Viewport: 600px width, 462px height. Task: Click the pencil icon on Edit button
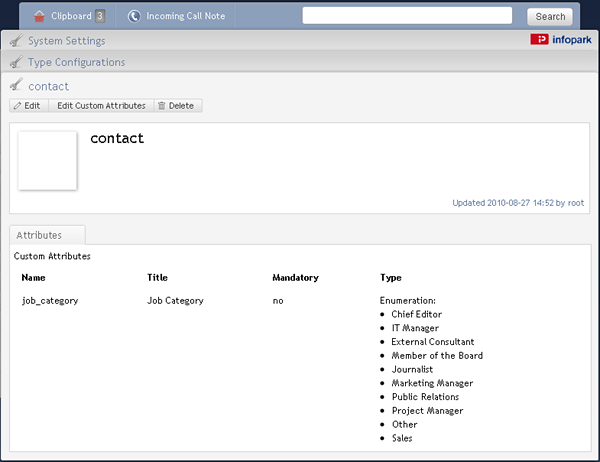click(x=18, y=106)
